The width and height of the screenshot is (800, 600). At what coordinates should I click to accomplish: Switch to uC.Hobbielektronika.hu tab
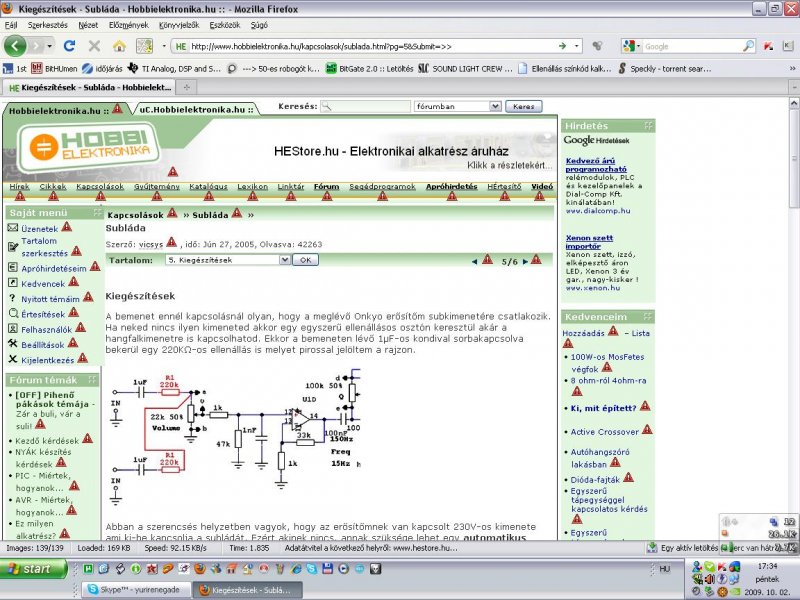tap(196, 109)
